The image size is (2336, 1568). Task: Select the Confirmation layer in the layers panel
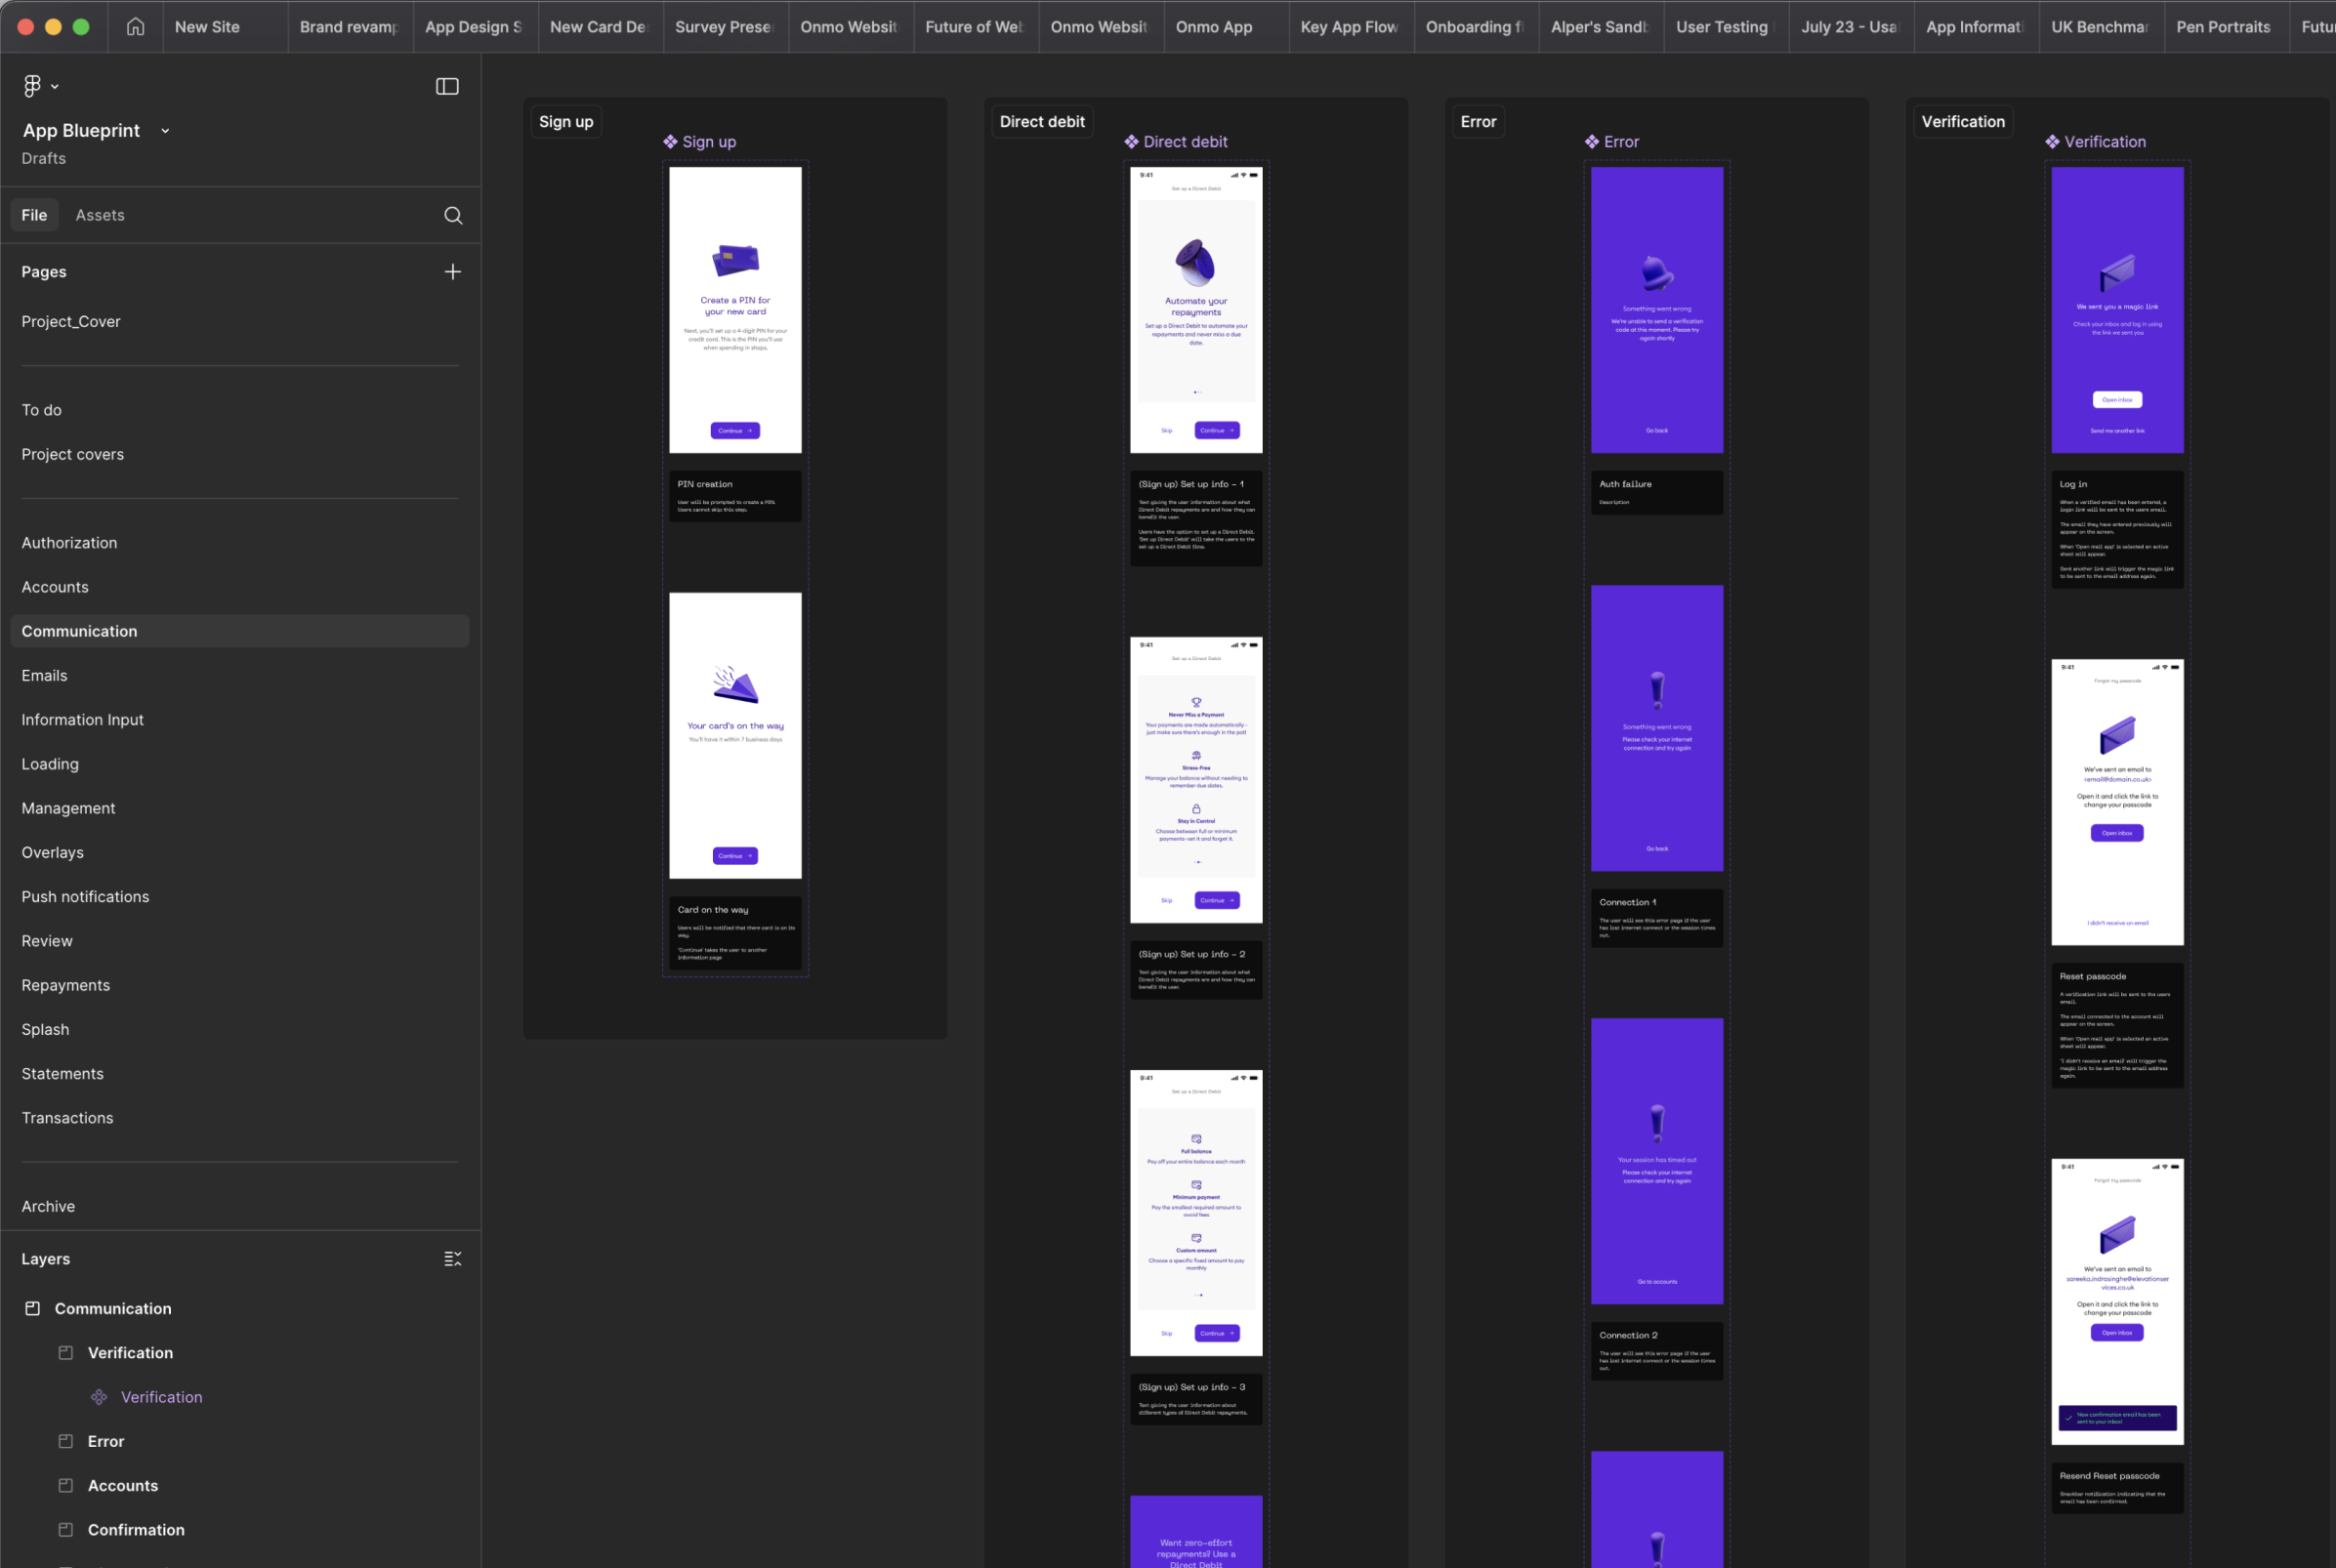pyautogui.click(x=135, y=1529)
